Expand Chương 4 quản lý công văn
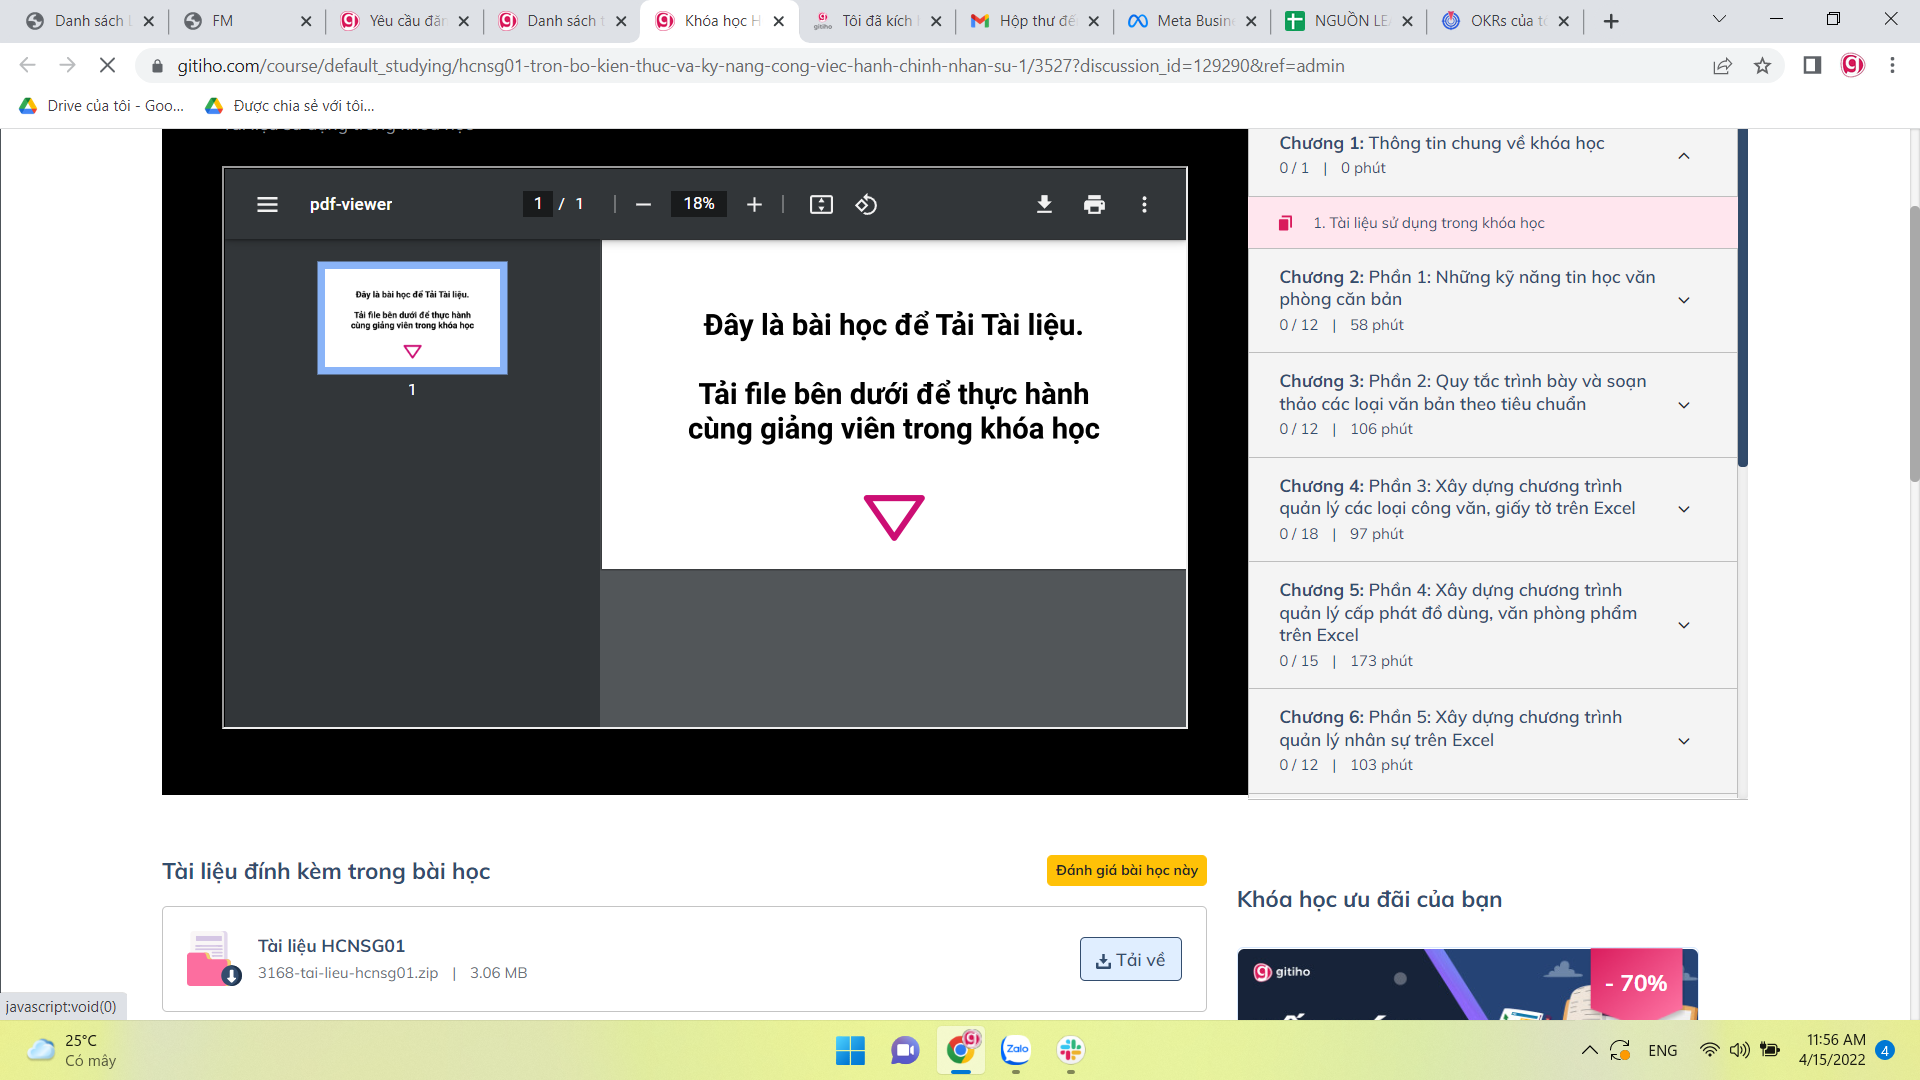This screenshot has height=1080, width=1920. [x=1684, y=509]
